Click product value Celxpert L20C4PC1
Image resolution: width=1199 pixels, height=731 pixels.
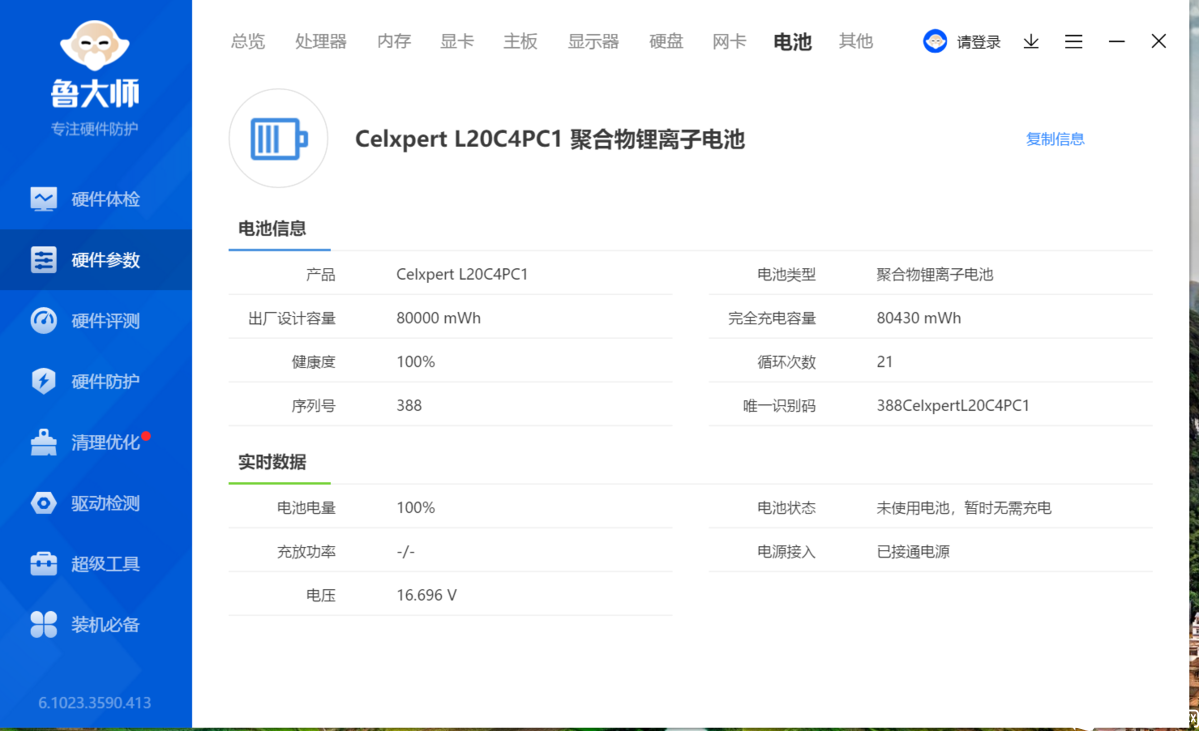[462, 275]
